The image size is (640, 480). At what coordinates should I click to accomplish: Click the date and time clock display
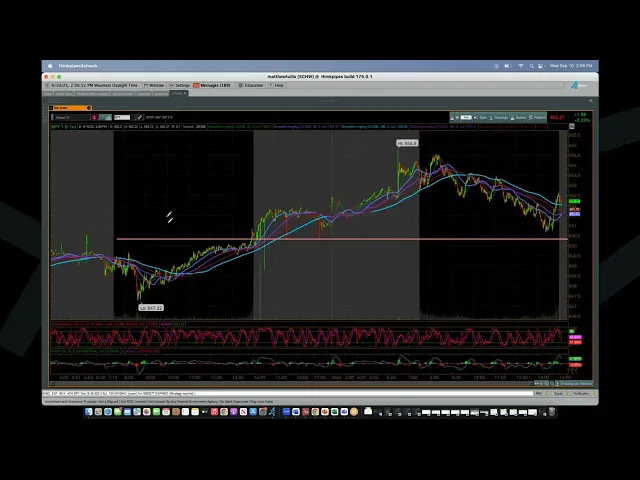click(94, 85)
